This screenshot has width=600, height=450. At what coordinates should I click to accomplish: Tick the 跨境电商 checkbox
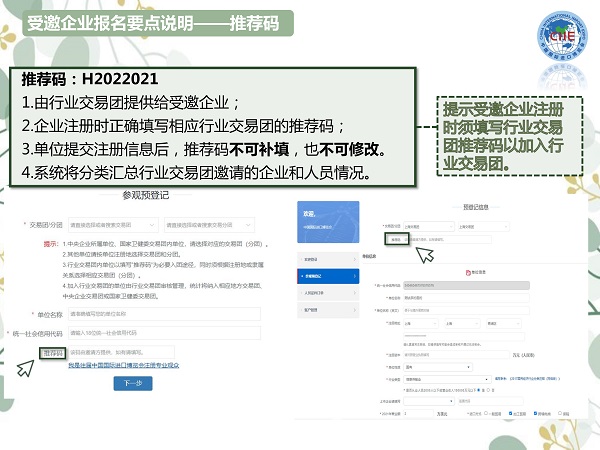[536, 412]
